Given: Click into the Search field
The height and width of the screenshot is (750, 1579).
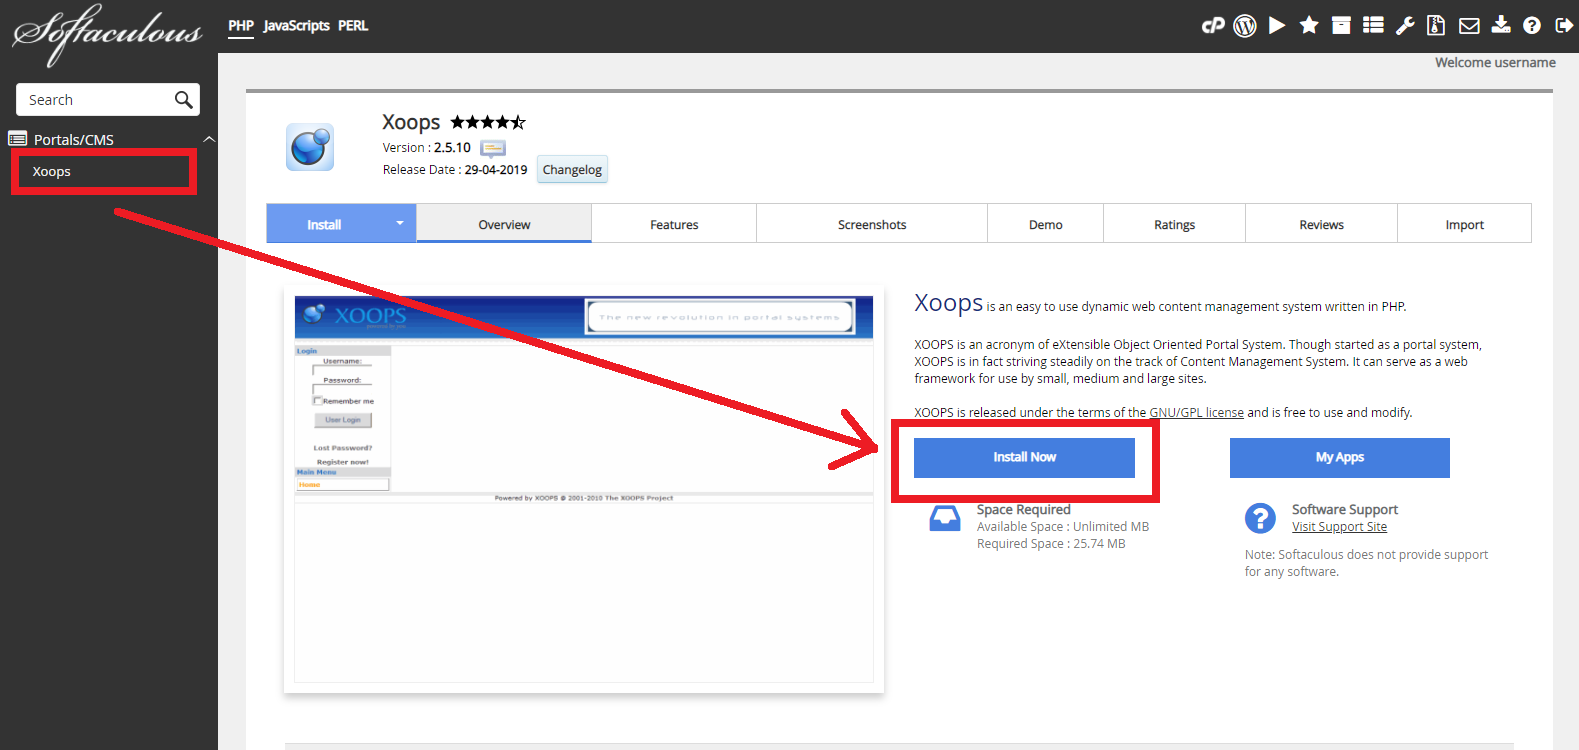Looking at the screenshot, I should pyautogui.click(x=95, y=100).
